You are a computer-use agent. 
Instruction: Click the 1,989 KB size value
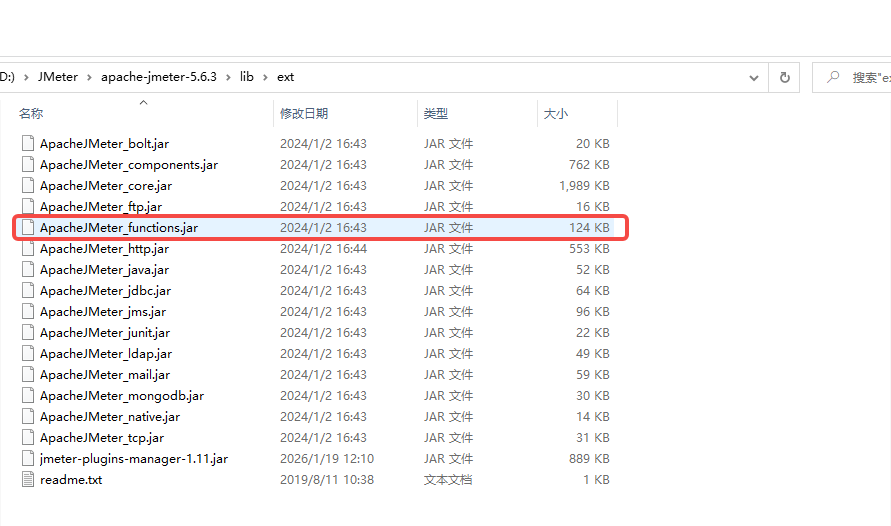[x=584, y=186]
